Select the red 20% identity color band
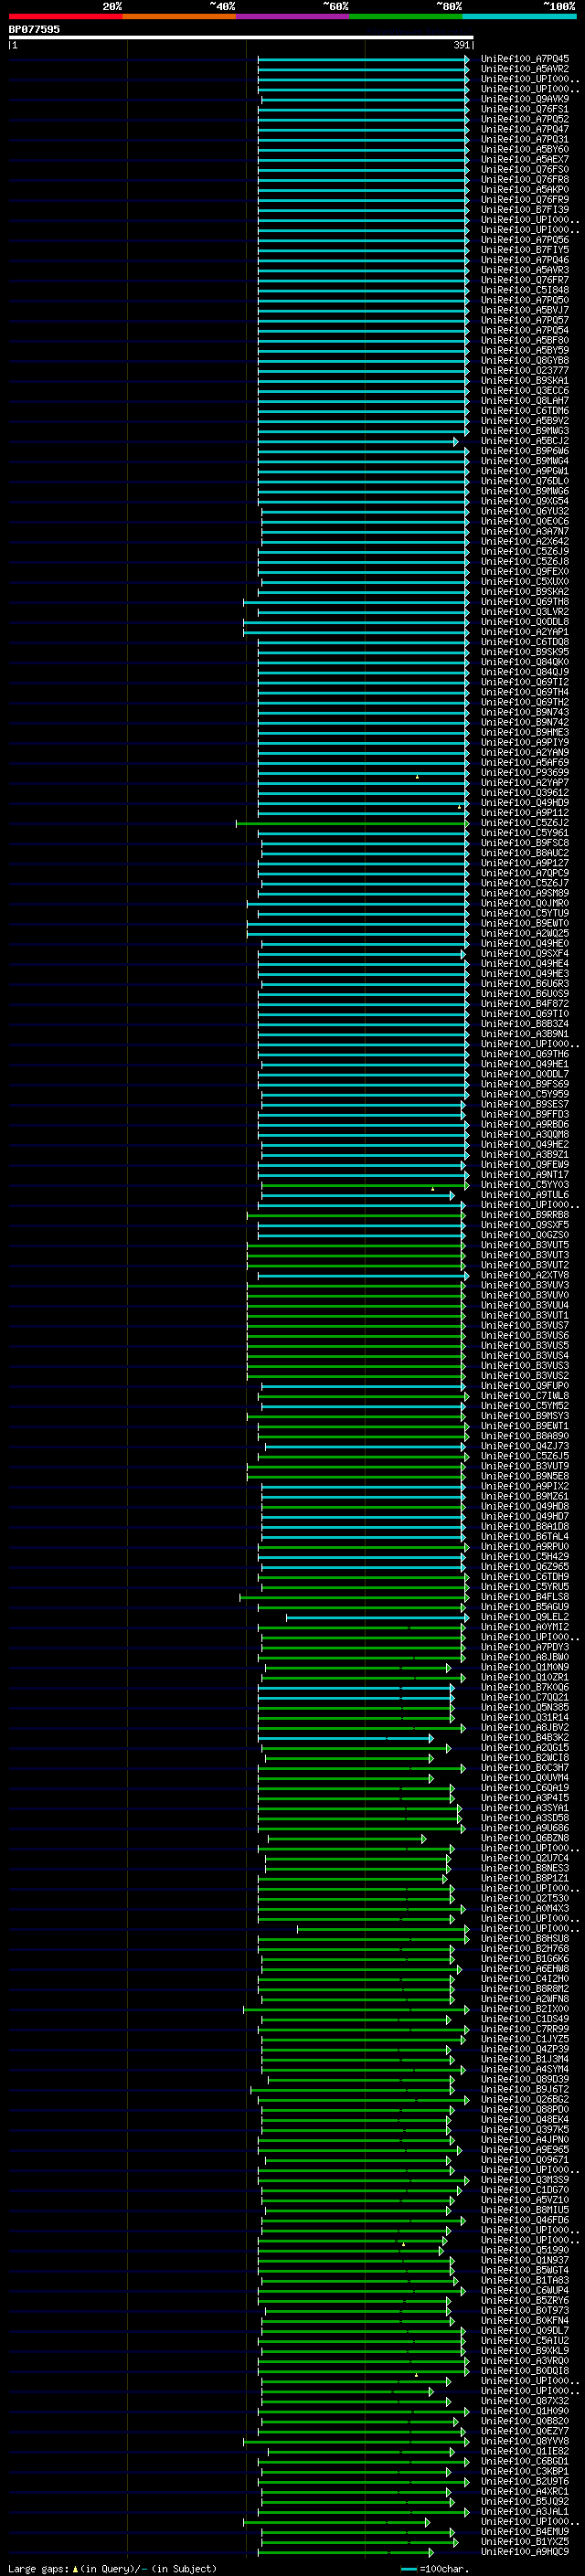 pyautogui.click(x=65, y=16)
